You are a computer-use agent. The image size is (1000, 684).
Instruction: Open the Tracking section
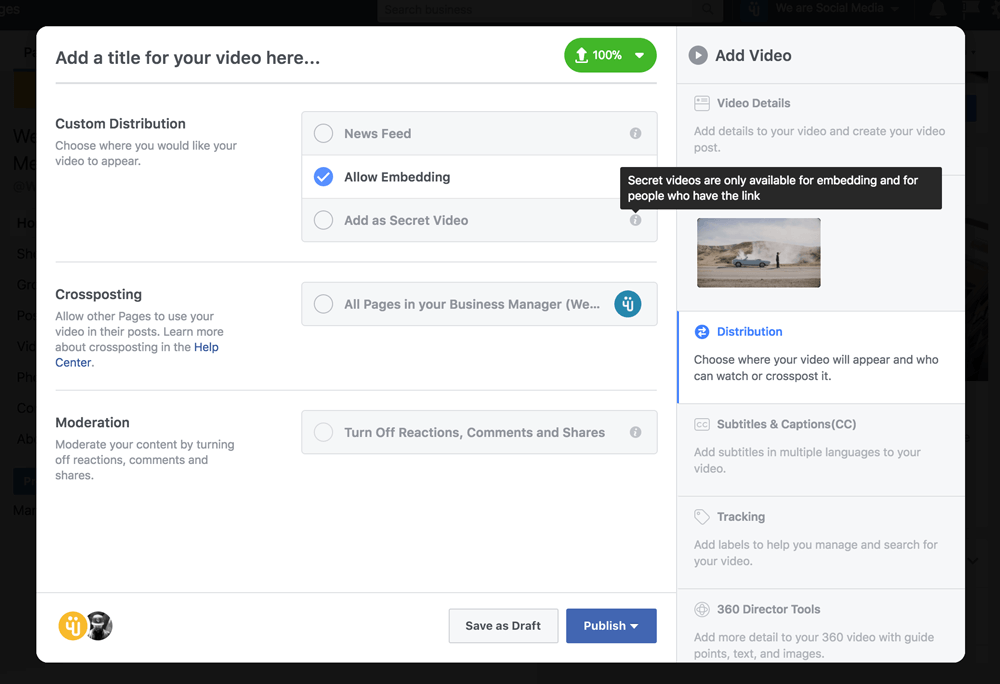tap(740, 517)
